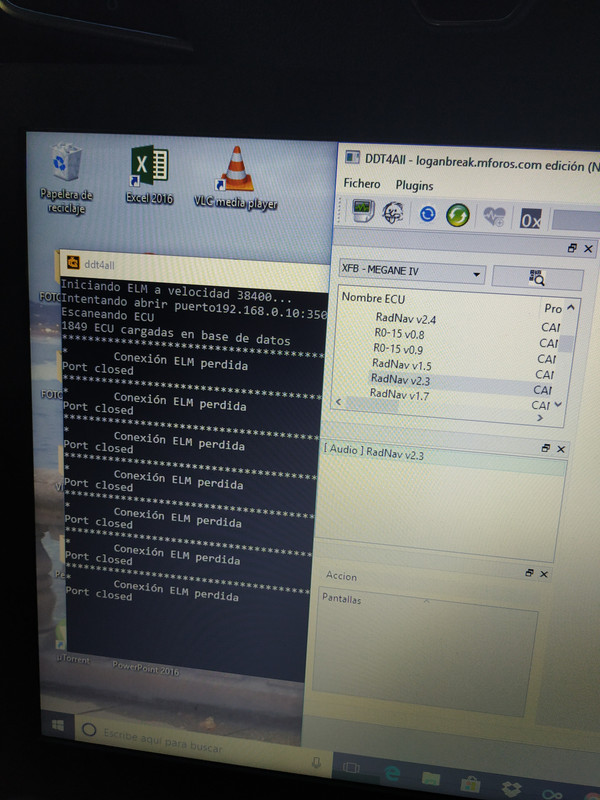The height and width of the screenshot is (800, 600).
Task: Click the scan ECU search button
Action: click(537, 278)
